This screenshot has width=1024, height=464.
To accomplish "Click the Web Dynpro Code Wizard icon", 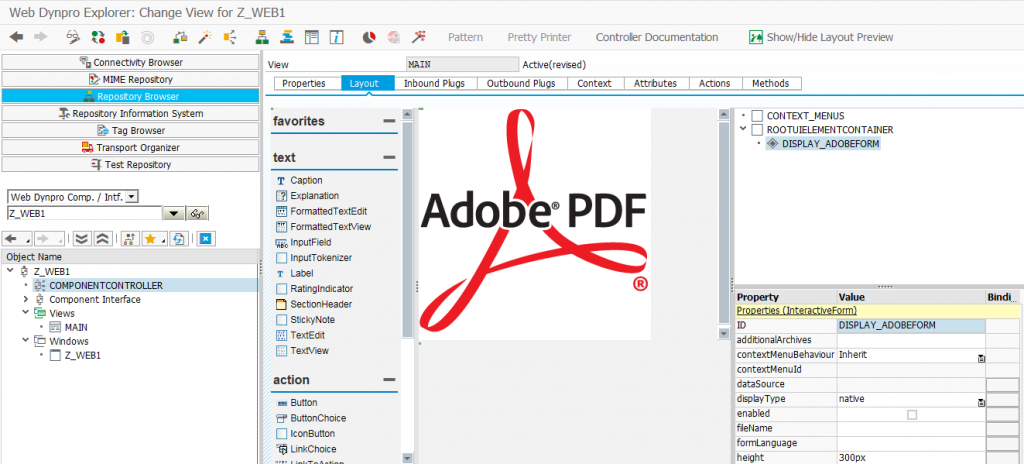I will tap(418, 37).
